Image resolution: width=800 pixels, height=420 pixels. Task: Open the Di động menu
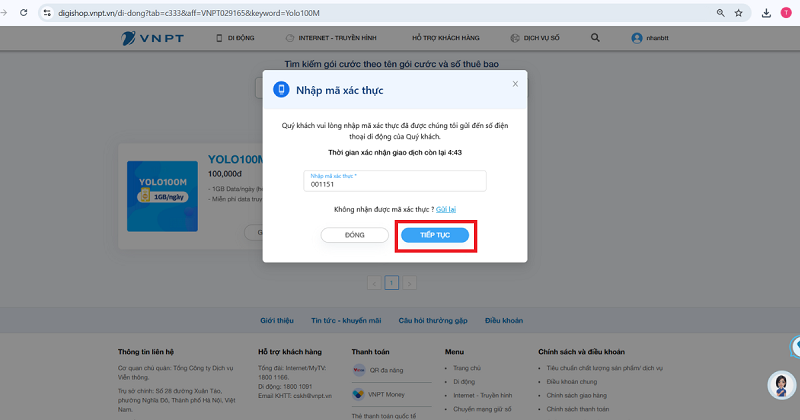pyautogui.click(x=235, y=38)
